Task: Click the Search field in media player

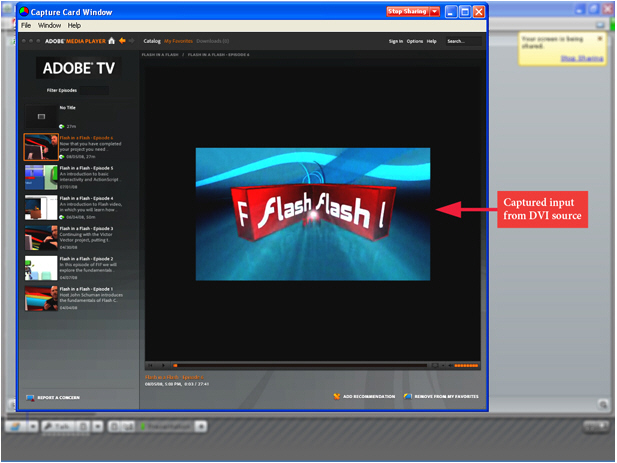Action: pyautogui.click(x=462, y=41)
